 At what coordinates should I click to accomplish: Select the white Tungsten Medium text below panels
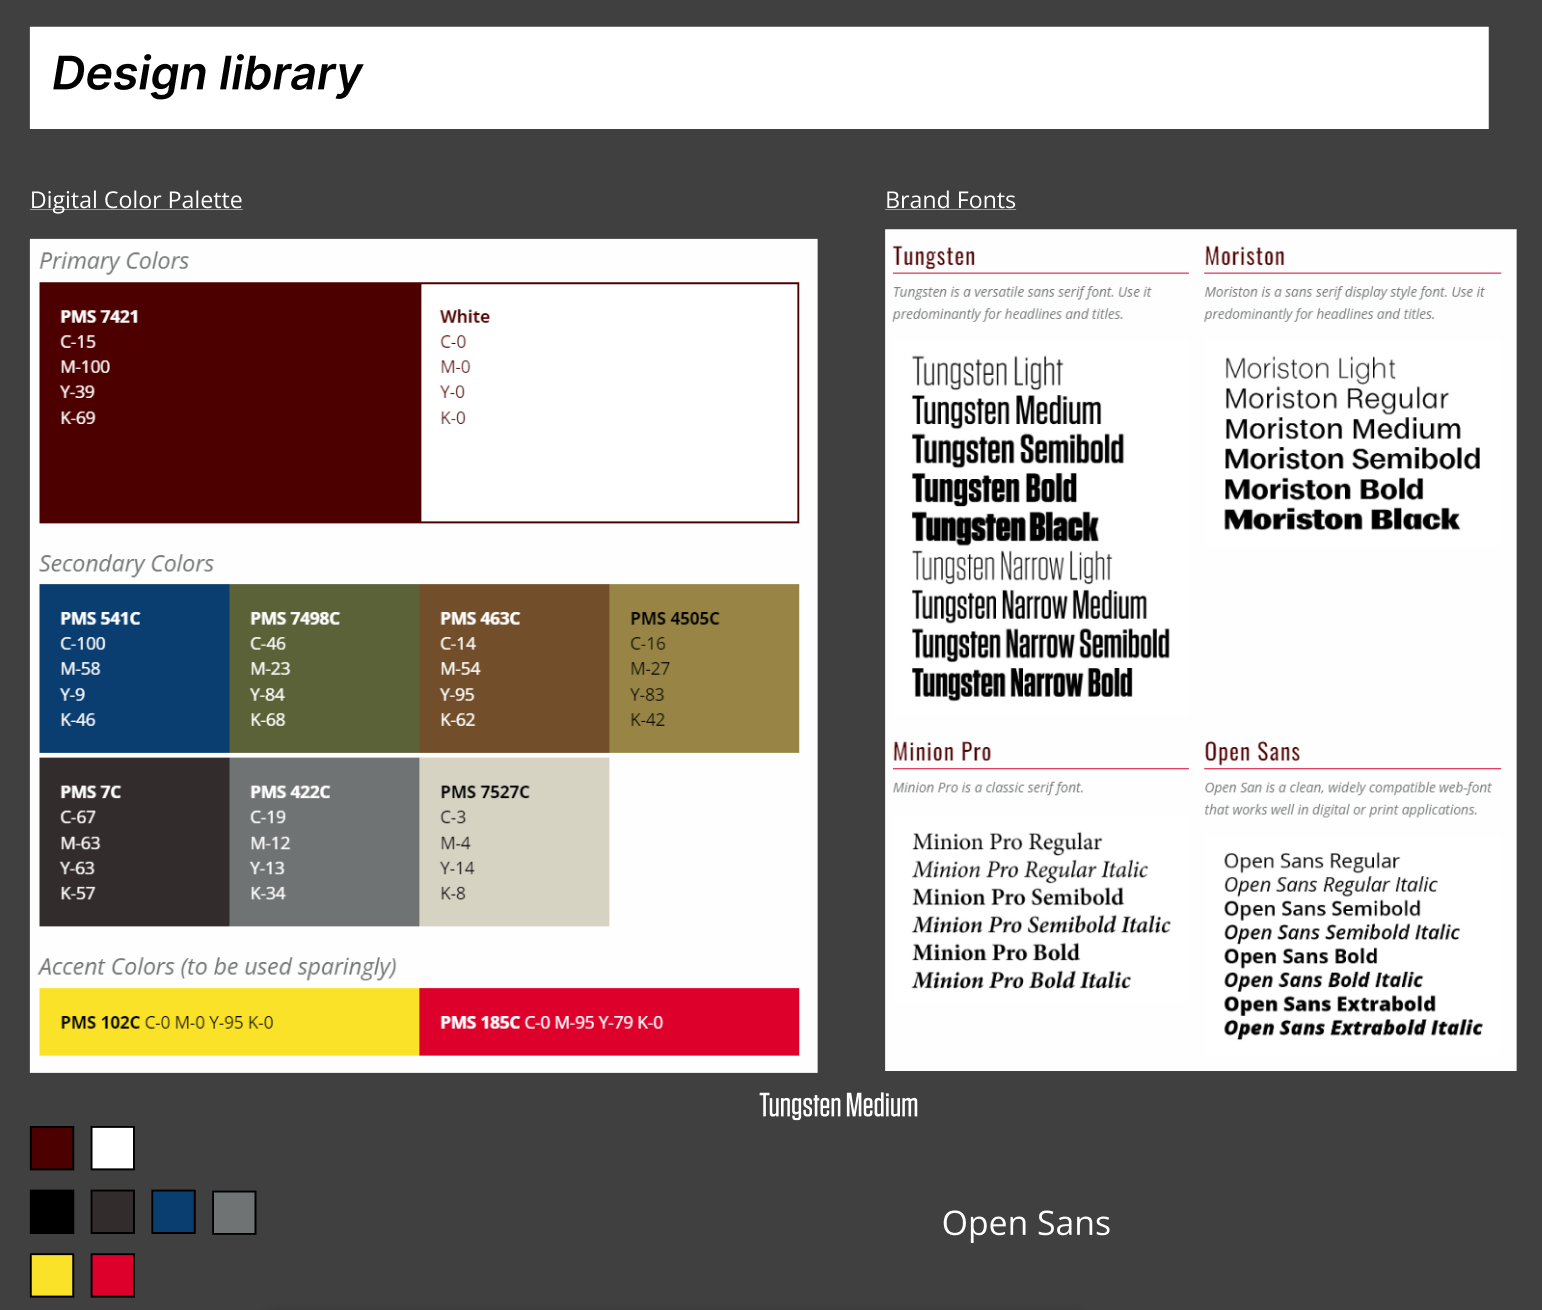[839, 1105]
